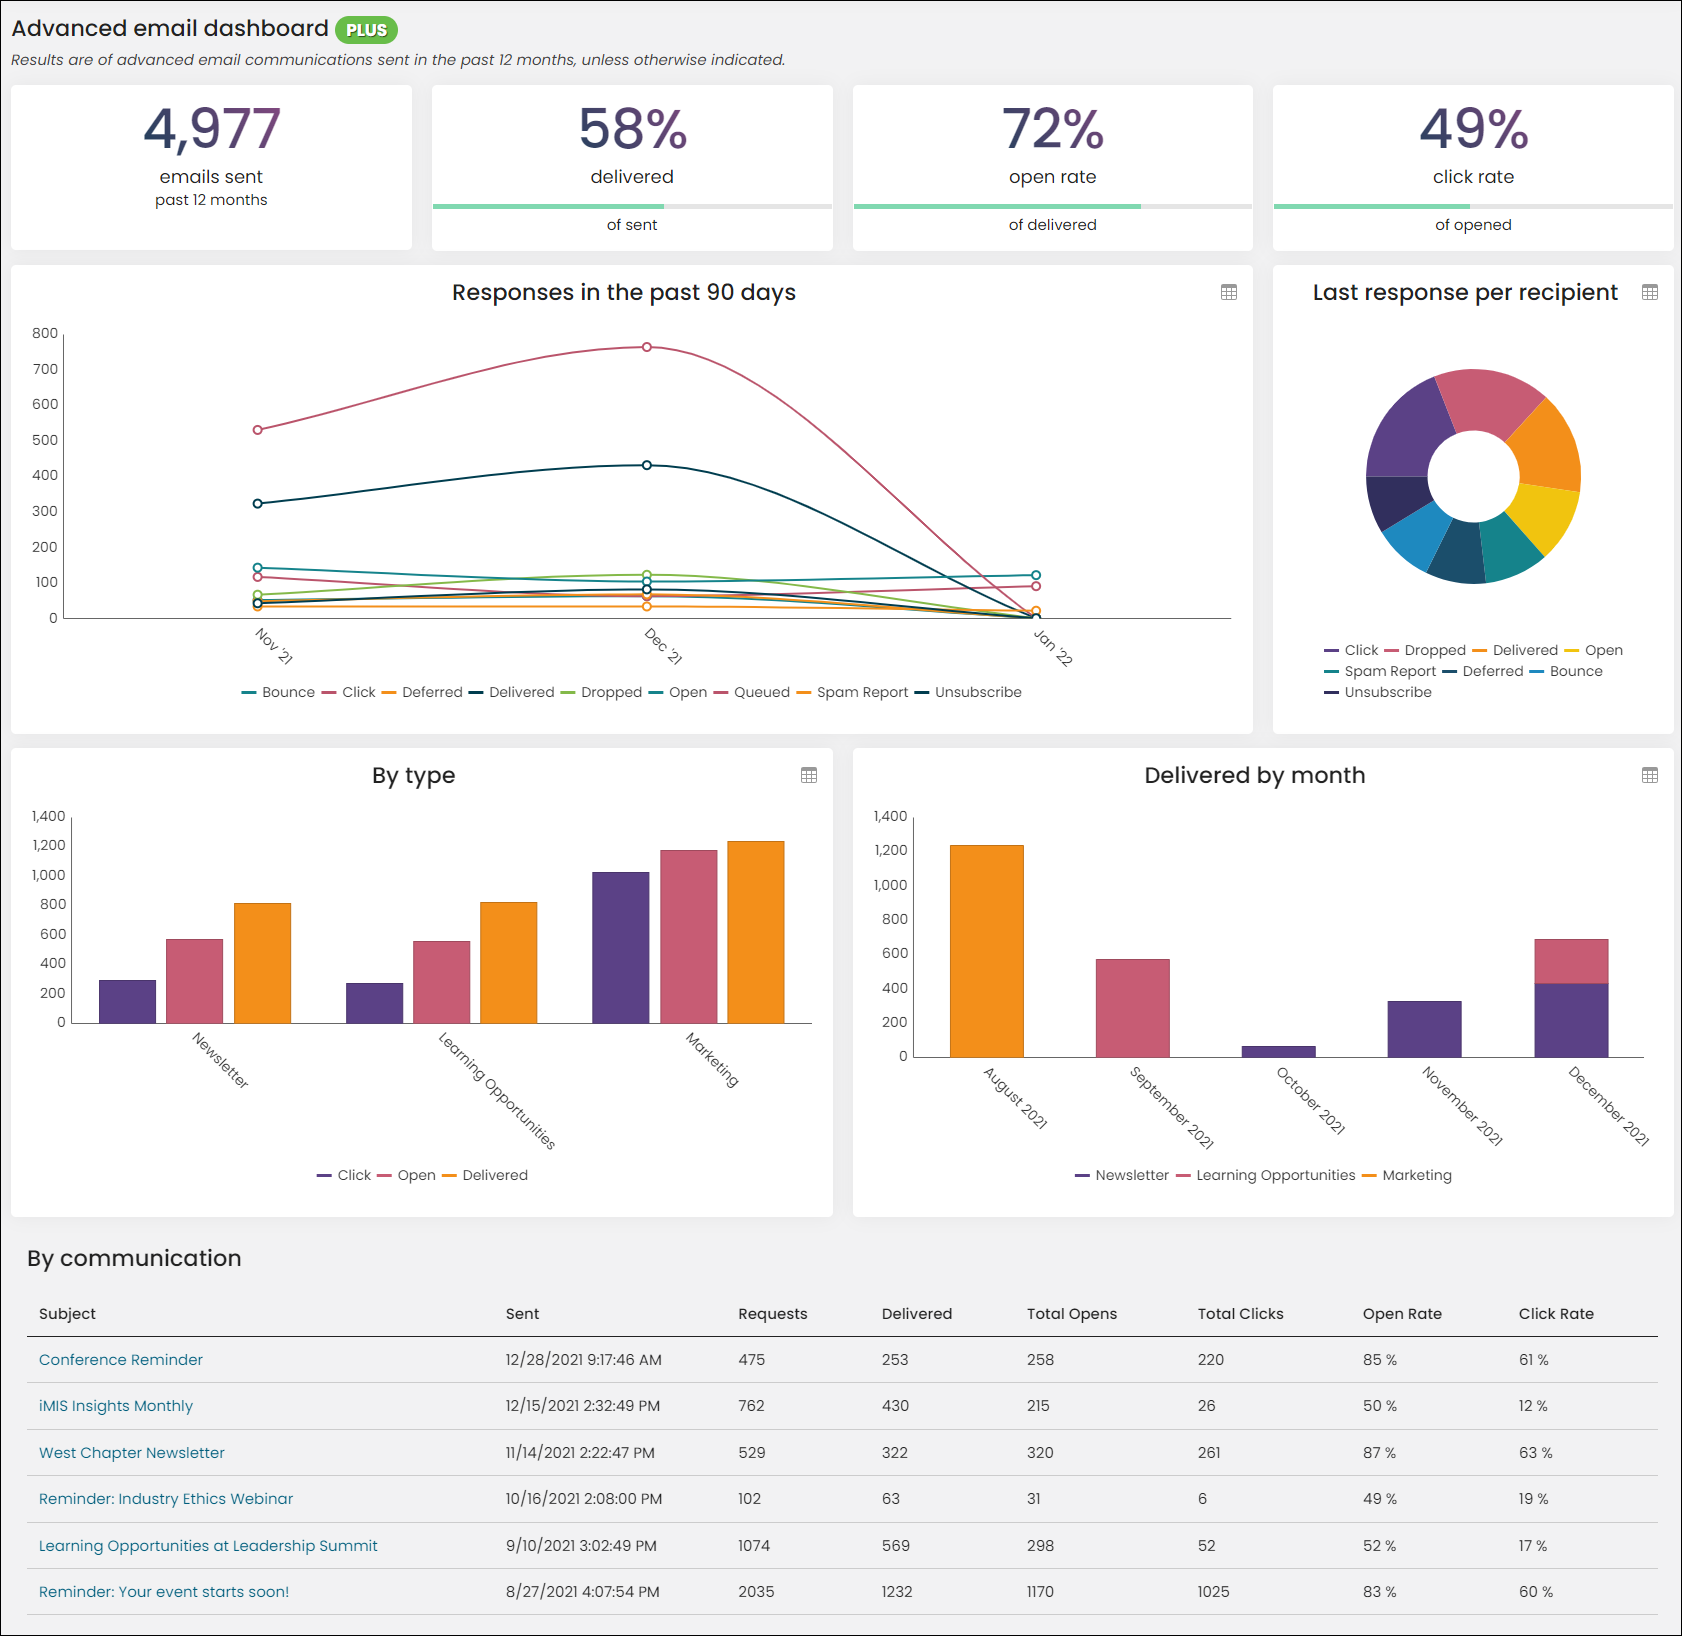The image size is (1682, 1636).
Task: Click the green PLUS badge
Action: click(x=366, y=30)
